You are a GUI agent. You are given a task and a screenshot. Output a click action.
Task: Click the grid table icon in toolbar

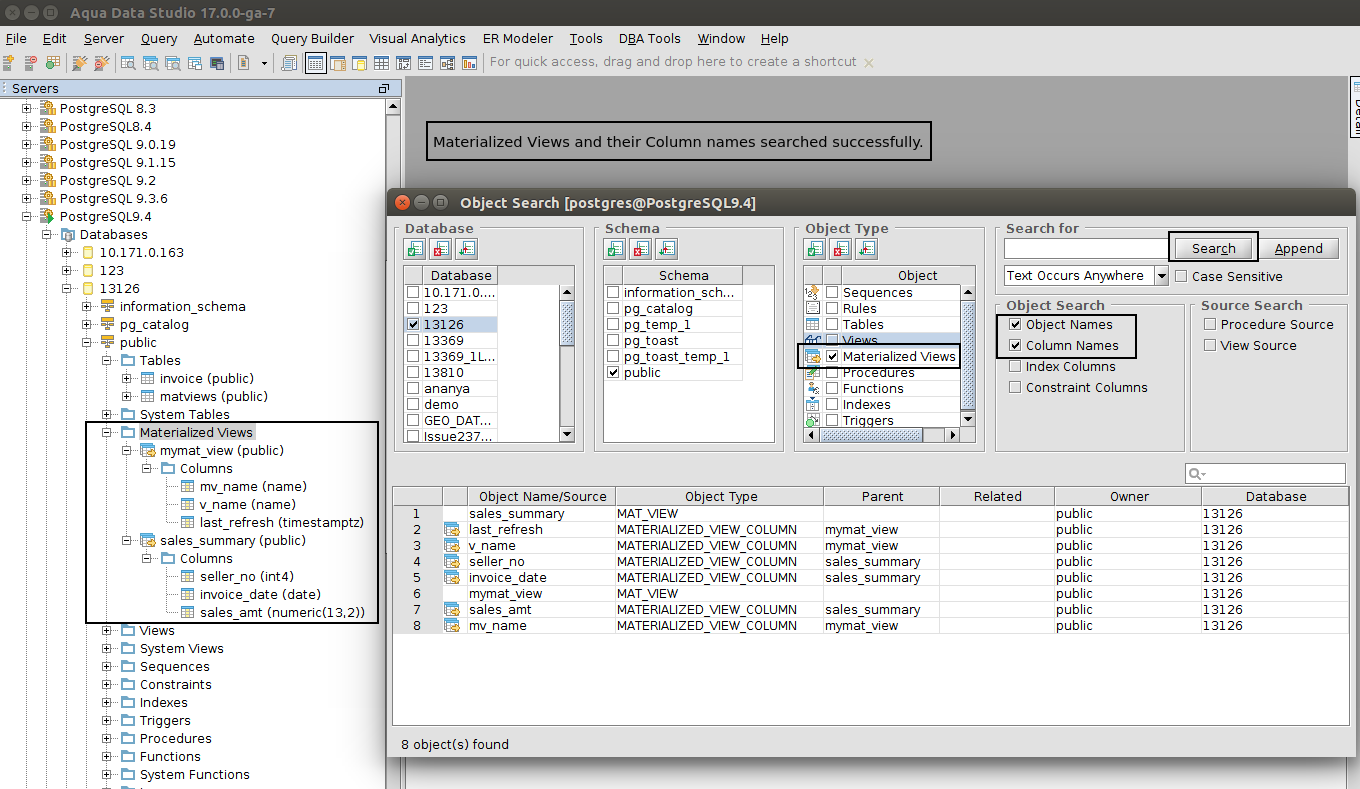tap(381, 63)
